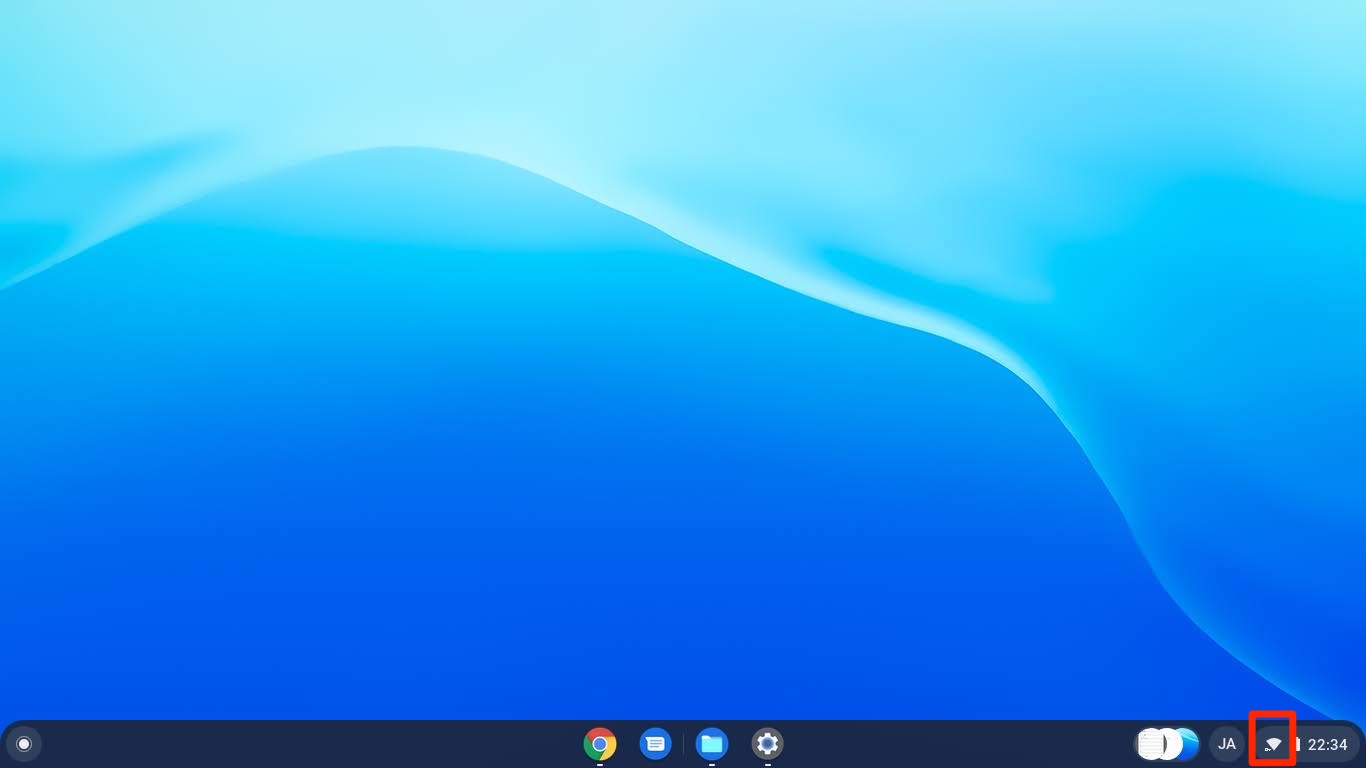Screen dimensions: 1366x768
Task: Open the launcher circle button
Action: tap(24, 744)
